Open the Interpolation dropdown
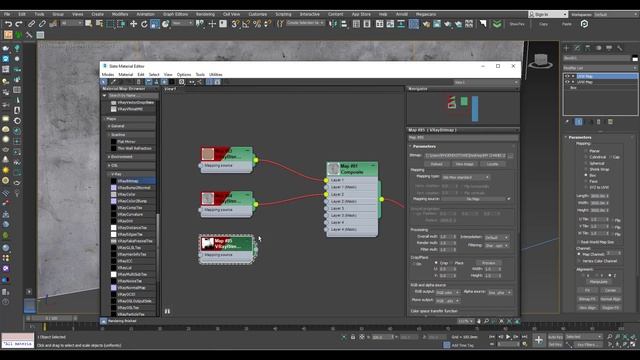This screenshot has width=640, height=360. point(496,237)
